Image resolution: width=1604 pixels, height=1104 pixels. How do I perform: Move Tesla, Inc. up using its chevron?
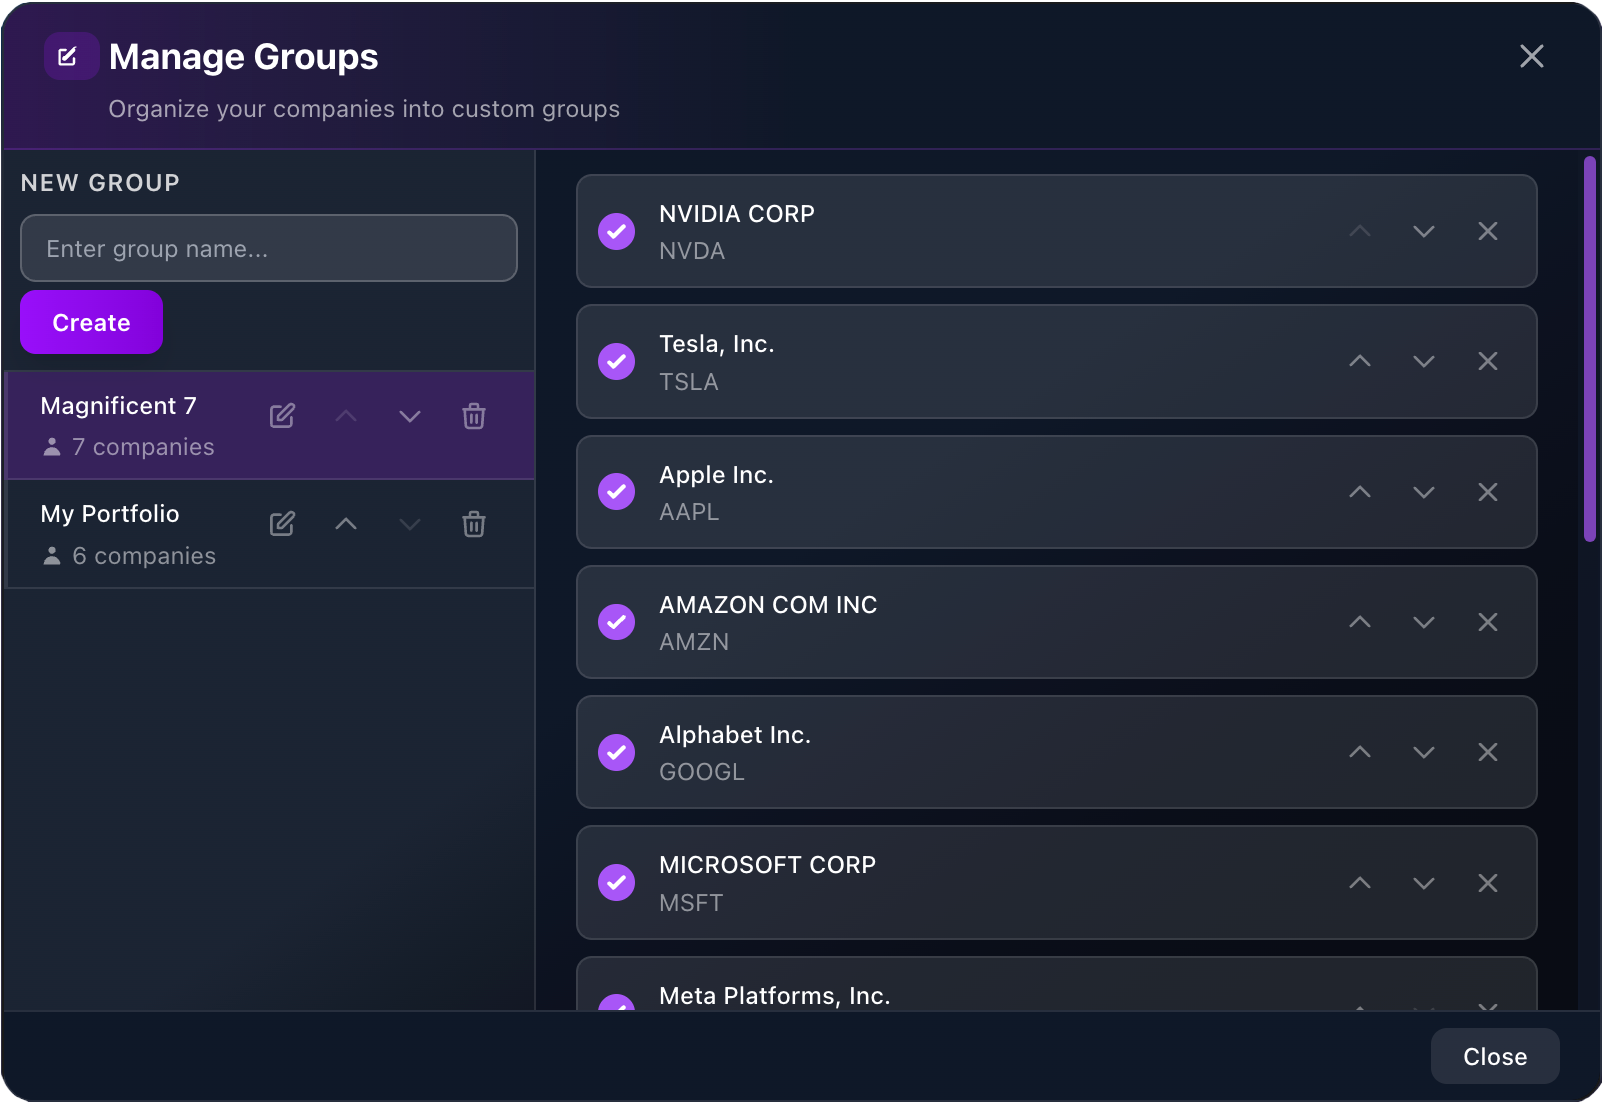[x=1359, y=361]
